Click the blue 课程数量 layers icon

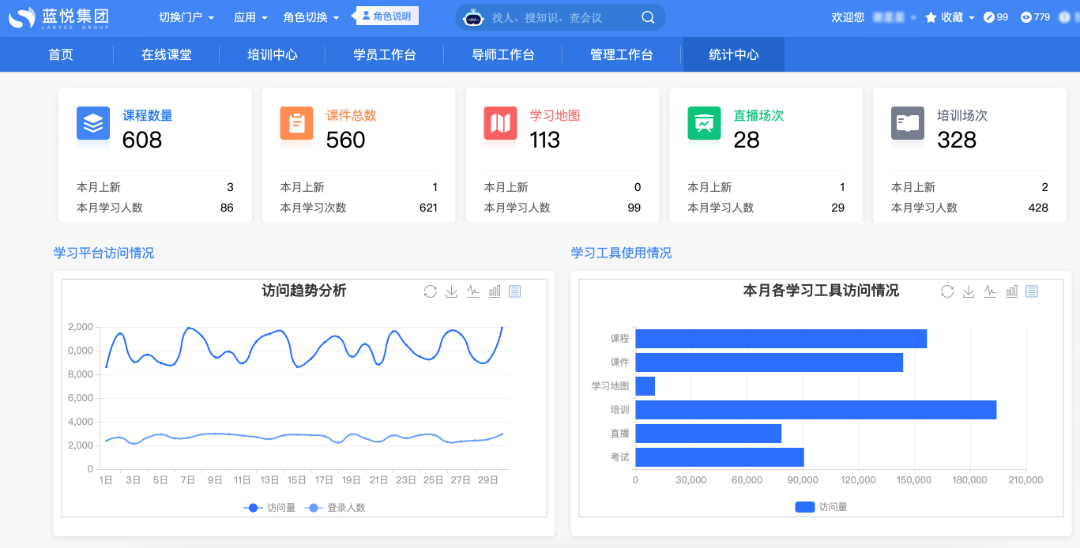pyautogui.click(x=93, y=123)
